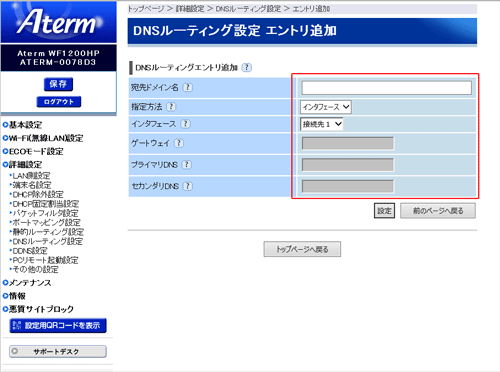Open その他の設定 link

coord(34,269)
